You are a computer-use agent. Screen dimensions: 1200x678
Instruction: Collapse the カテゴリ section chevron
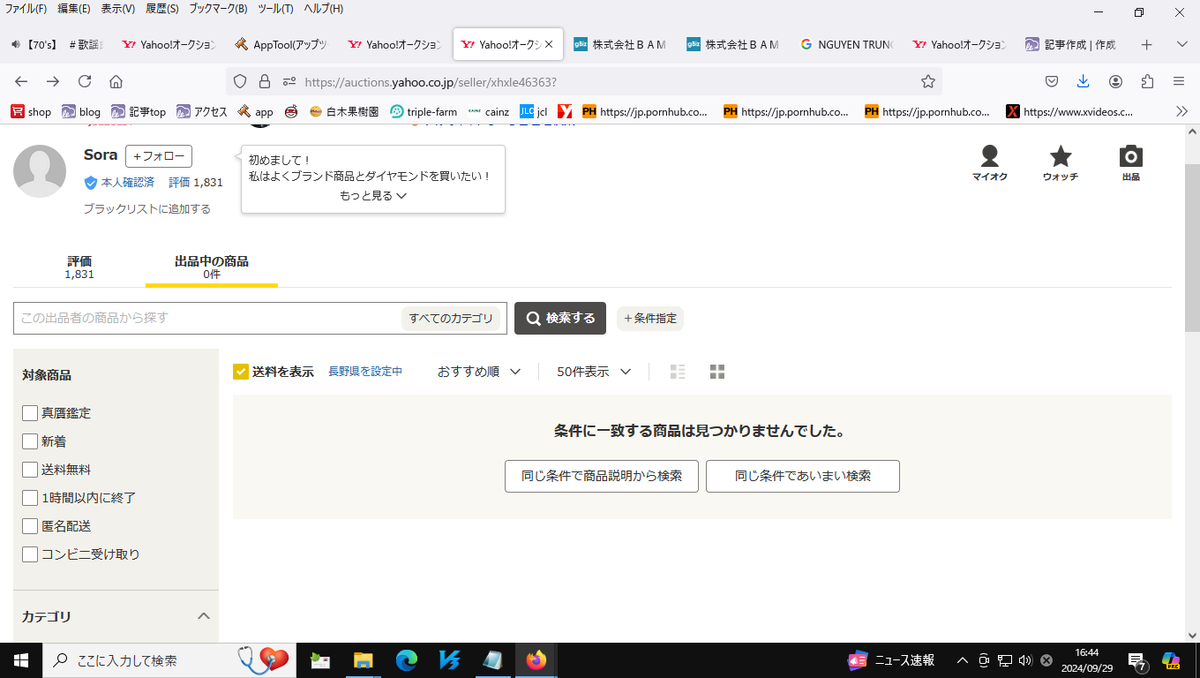(203, 616)
